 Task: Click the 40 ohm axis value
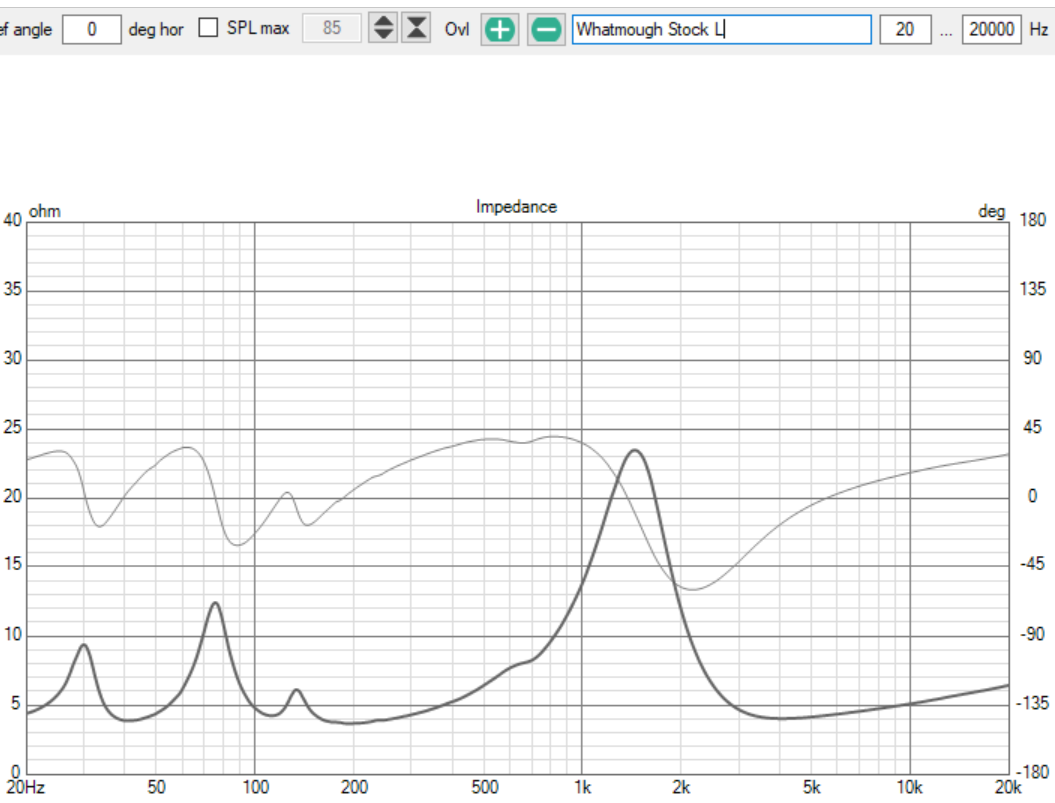coord(12,220)
